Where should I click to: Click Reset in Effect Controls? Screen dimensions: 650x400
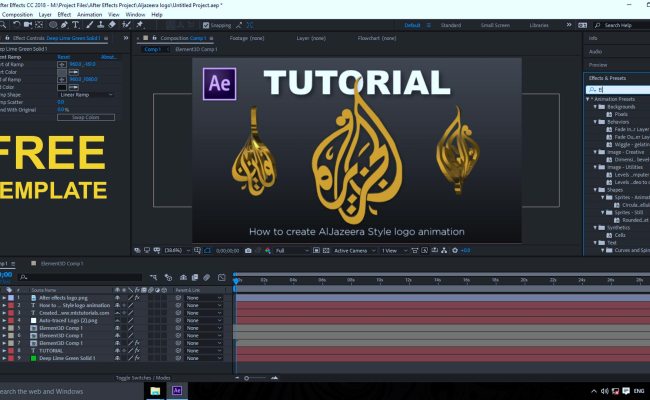(64, 57)
